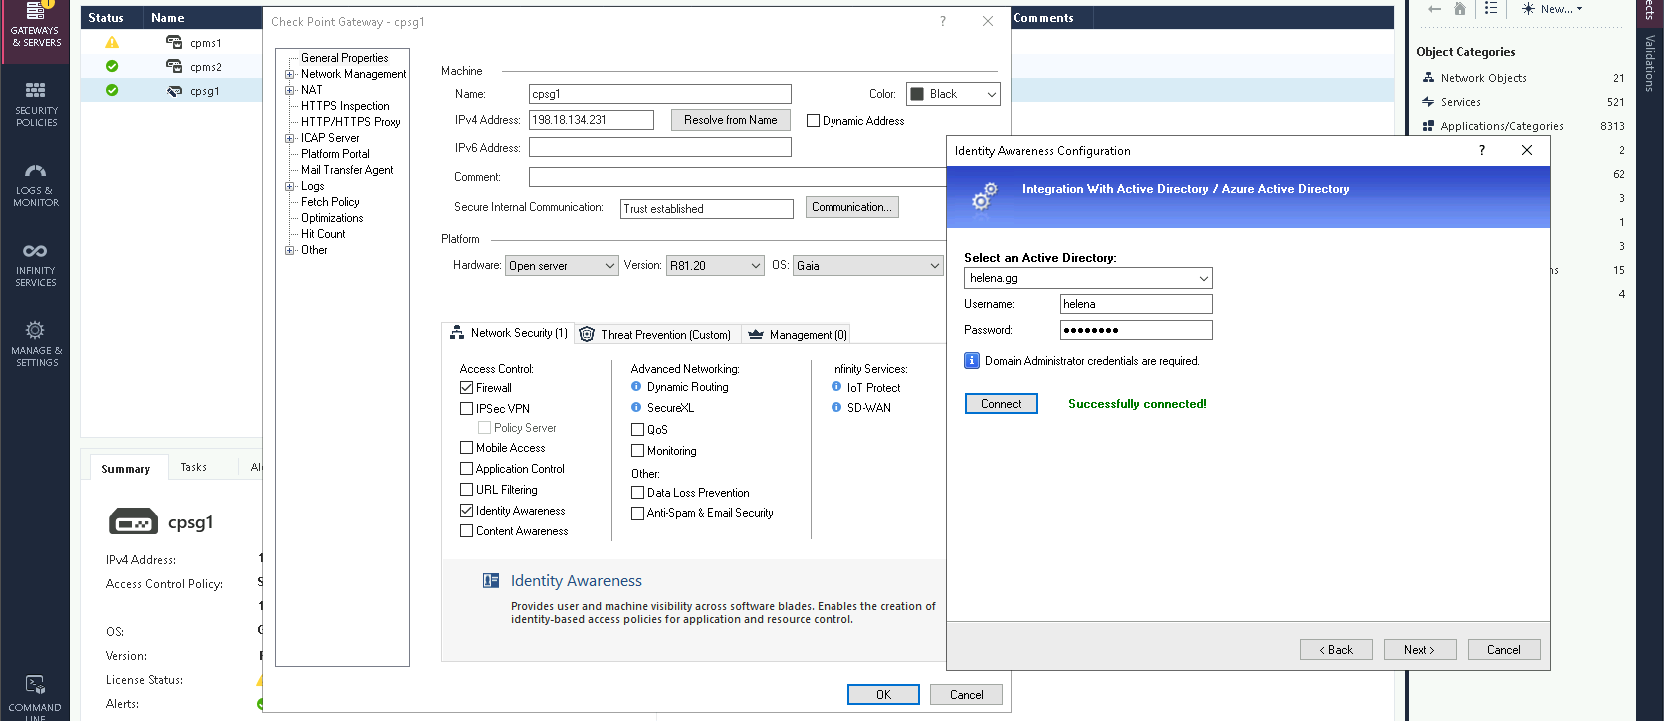Screen dimensions: 1664x721
Task: Switch to the Management (0) tab
Action: point(797,335)
